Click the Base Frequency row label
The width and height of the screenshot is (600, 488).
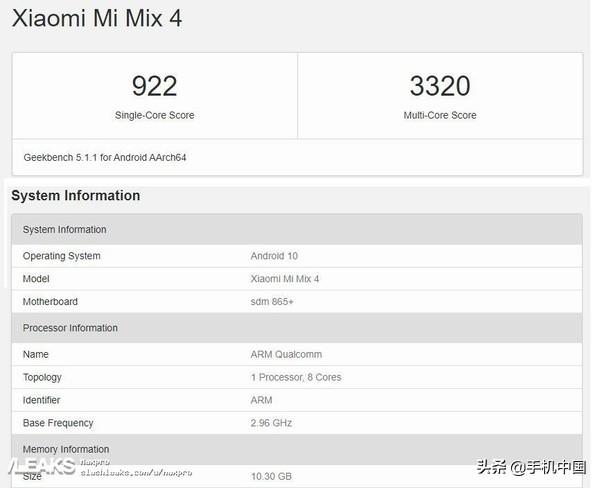pos(58,423)
